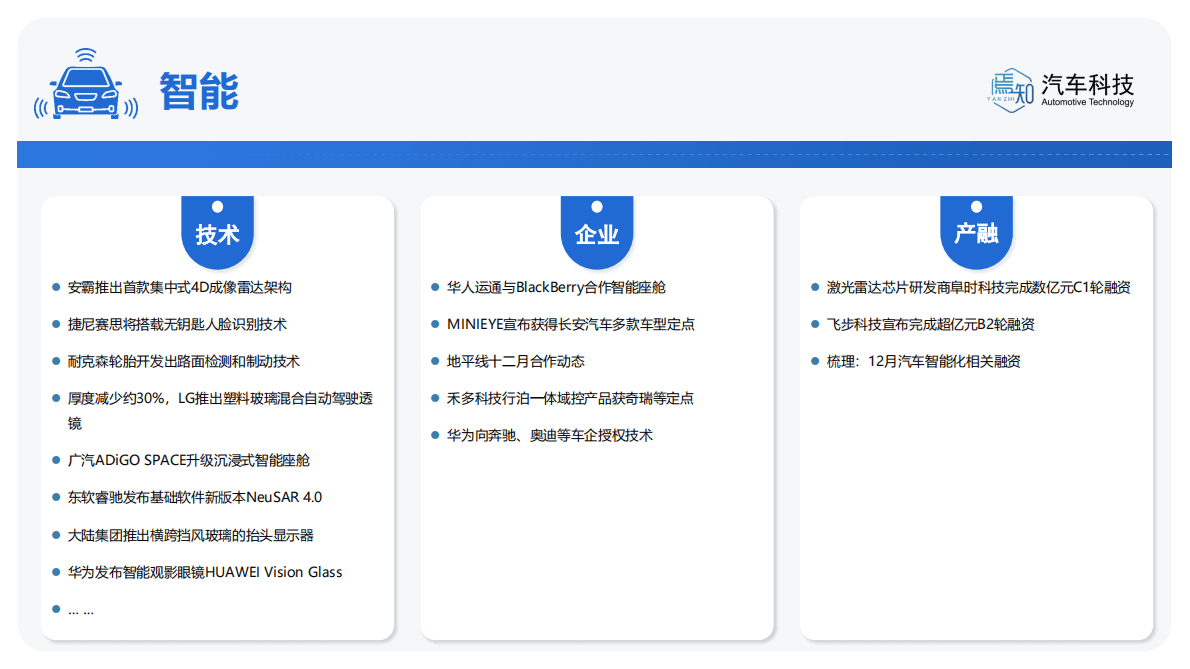Open 东软睿驰 NeuSAR 4.0 article

click(x=194, y=498)
